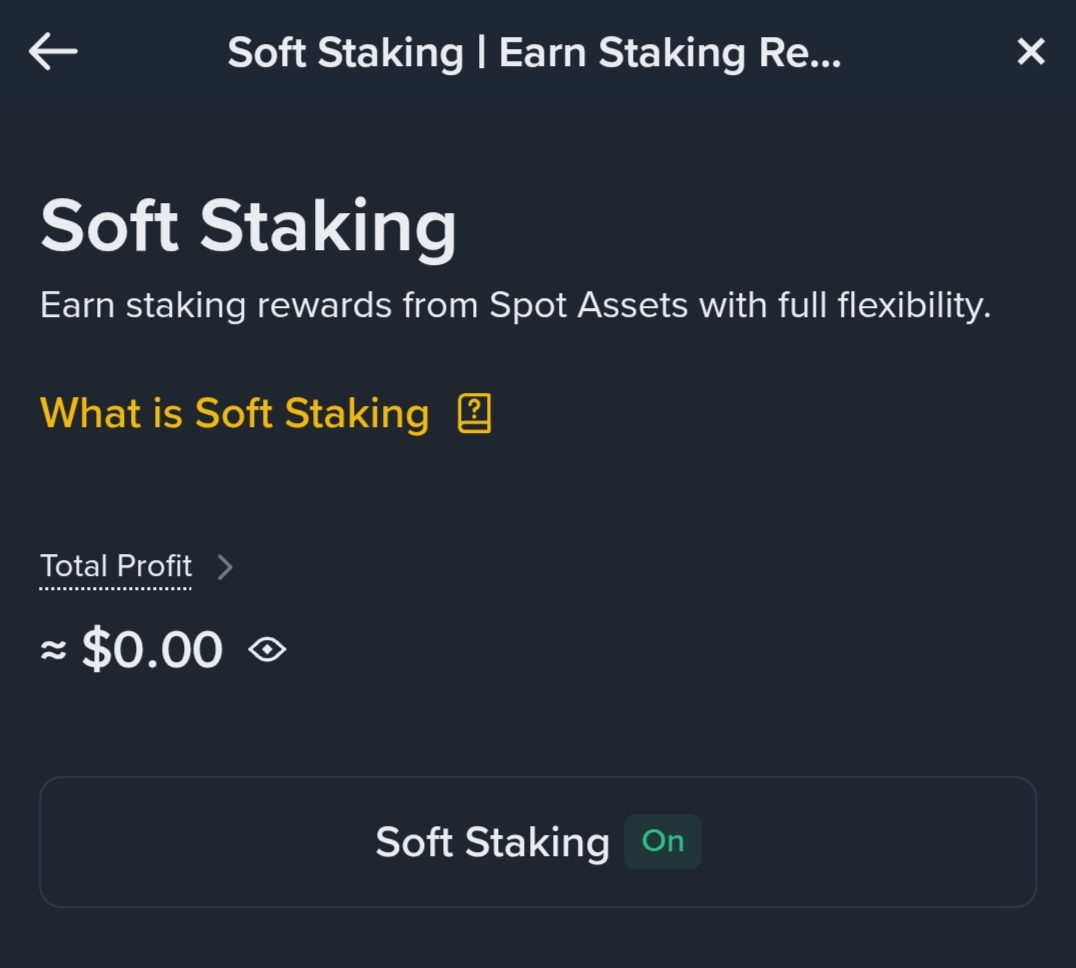Go back using the left arrow icon

[53, 51]
